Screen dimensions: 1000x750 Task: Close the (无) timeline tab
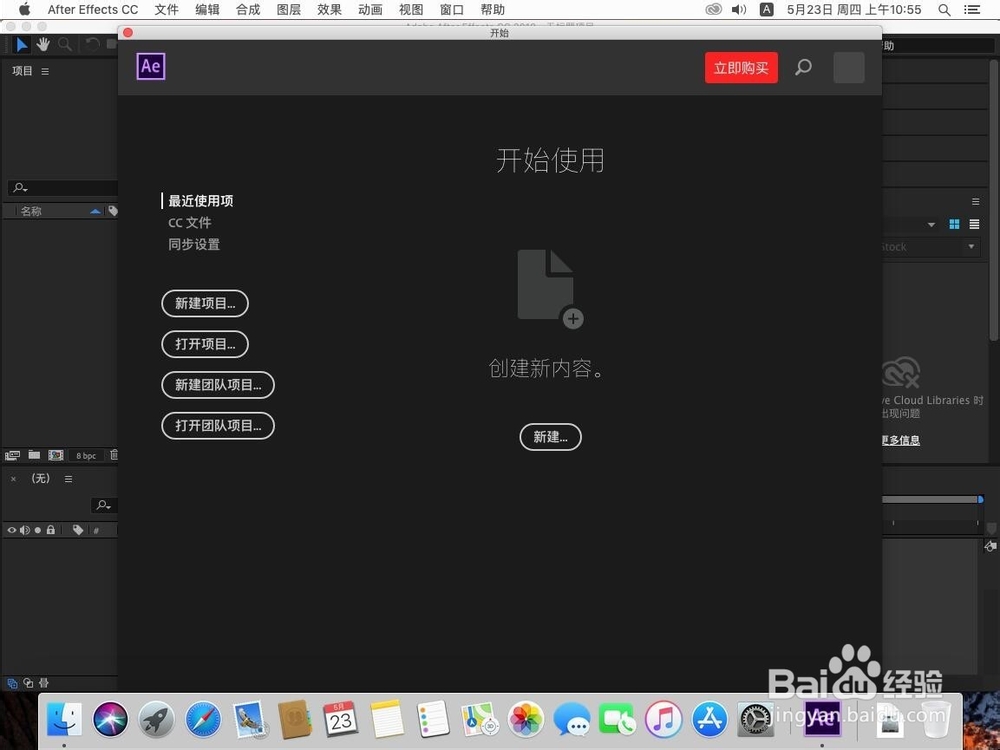coord(13,479)
